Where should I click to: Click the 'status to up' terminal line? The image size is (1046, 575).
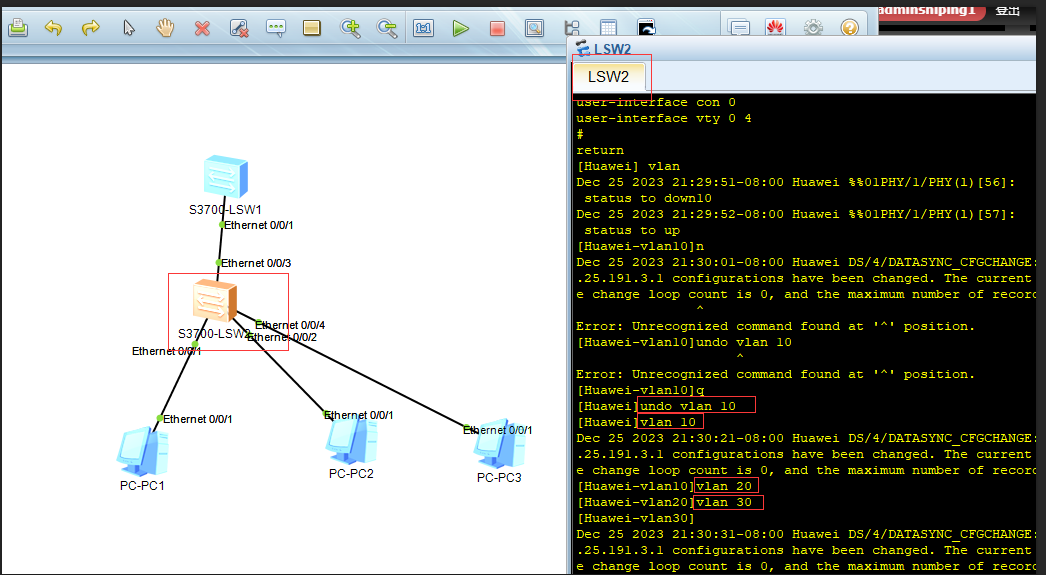click(x=632, y=230)
